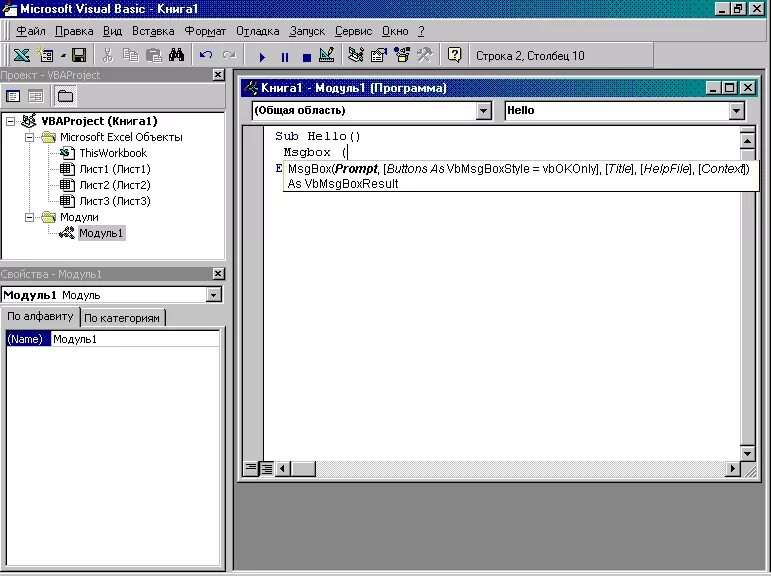Close the Project - VBAProject panel
This screenshot has height=576, width=771.
click(x=218, y=75)
